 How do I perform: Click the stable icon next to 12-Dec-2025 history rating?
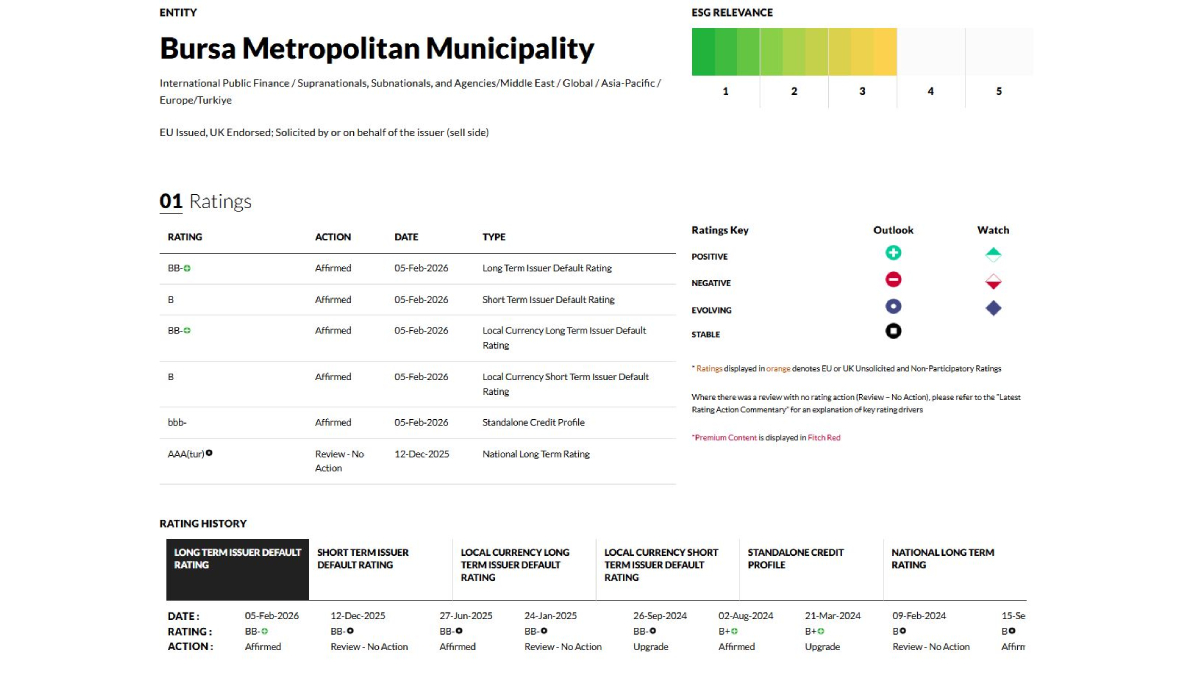(350, 631)
